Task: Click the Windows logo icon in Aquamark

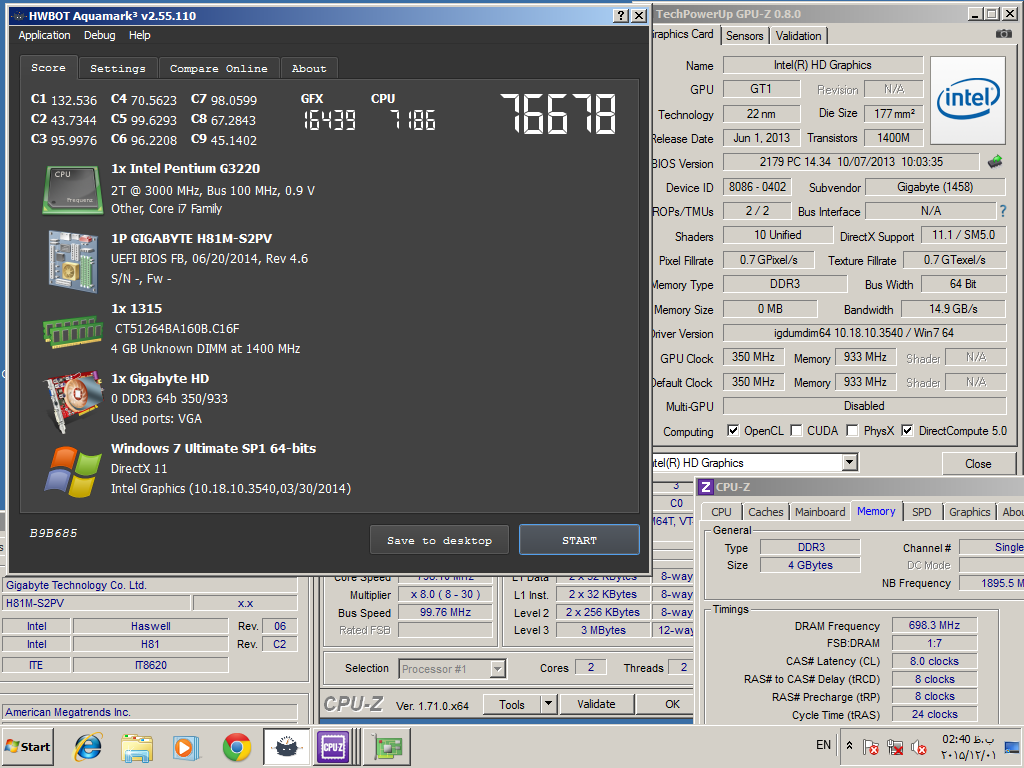Action: (72, 472)
